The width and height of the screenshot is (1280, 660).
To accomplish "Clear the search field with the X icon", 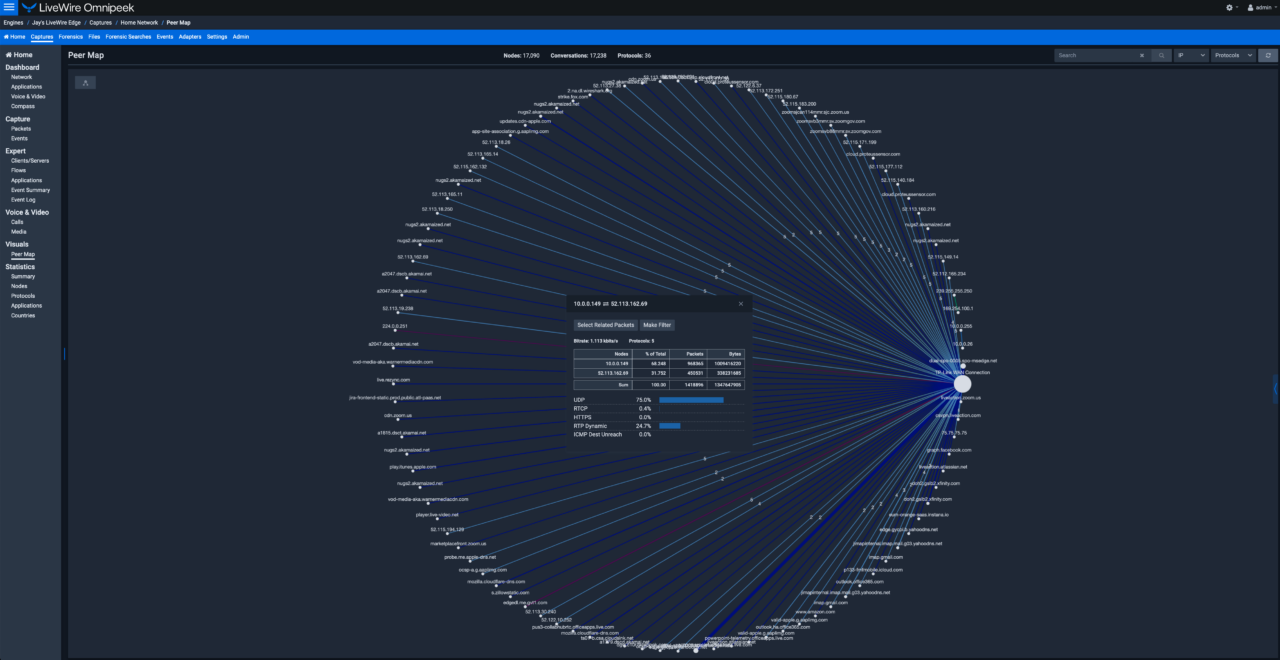I will (1141, 55).
